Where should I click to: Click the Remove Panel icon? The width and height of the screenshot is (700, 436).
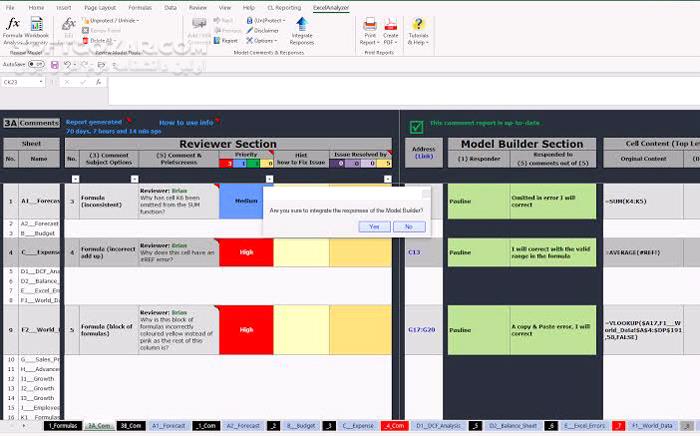tap(86, 30)
